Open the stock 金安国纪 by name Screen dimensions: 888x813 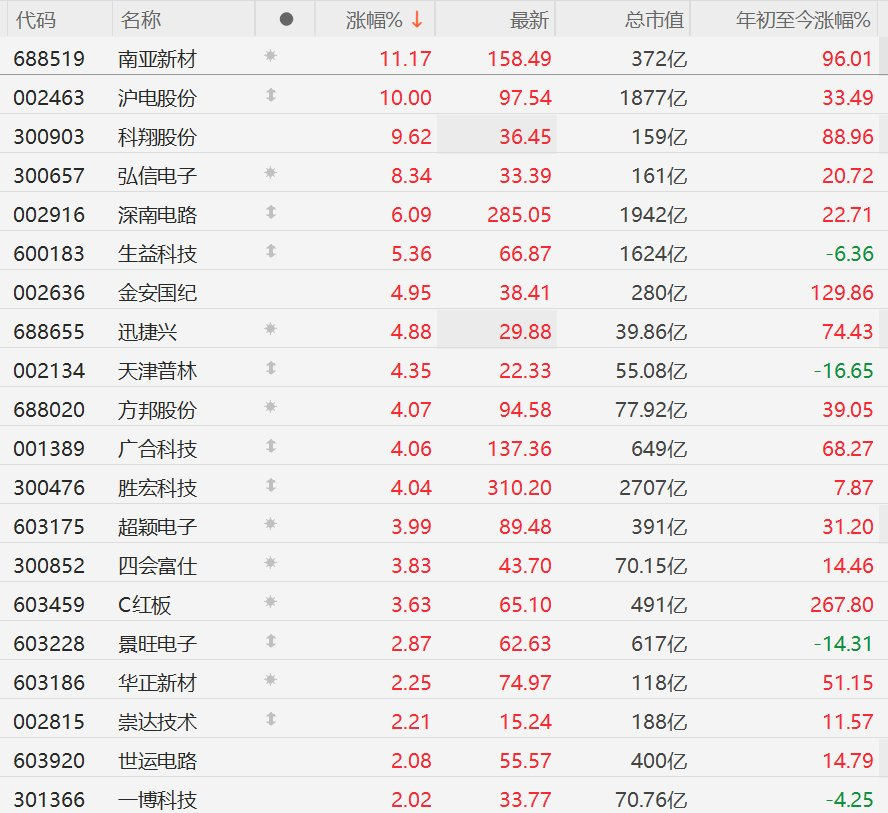click(157, 293)
